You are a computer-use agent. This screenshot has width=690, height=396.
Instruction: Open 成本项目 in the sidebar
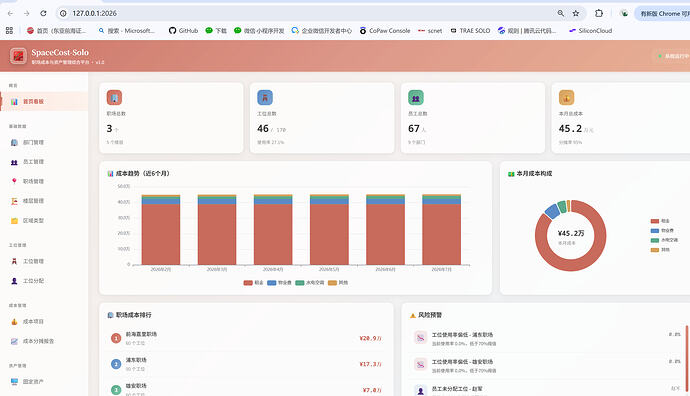point(44,322)
